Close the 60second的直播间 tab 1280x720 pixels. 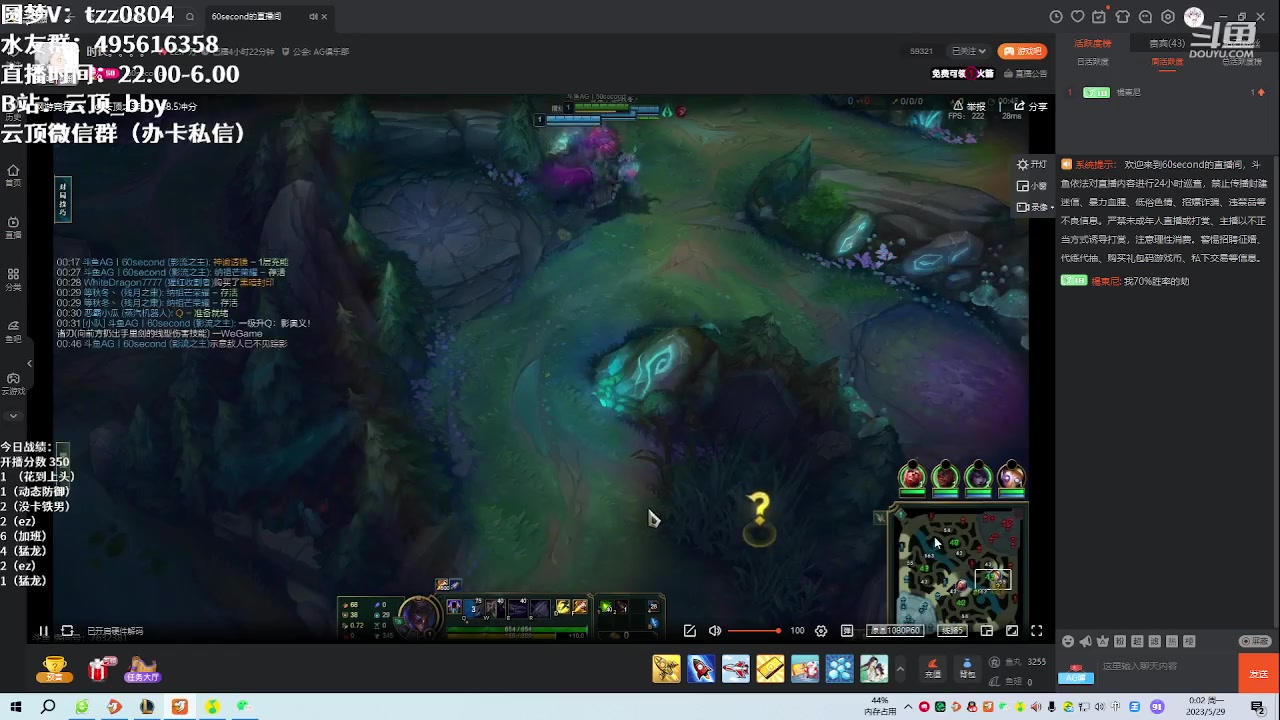click(324, 16)
